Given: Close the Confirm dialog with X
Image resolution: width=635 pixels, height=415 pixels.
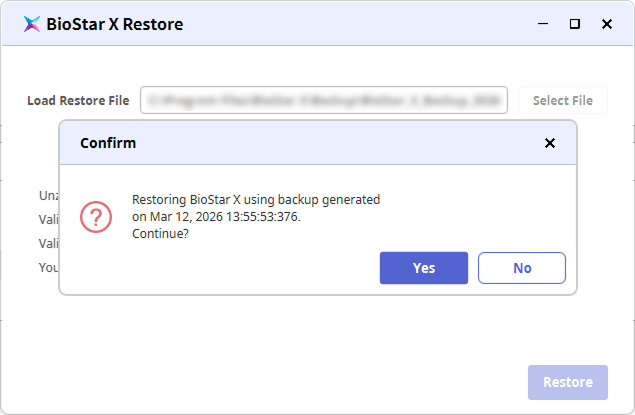Looking at the screenshot, I should (x=549, y=143).
